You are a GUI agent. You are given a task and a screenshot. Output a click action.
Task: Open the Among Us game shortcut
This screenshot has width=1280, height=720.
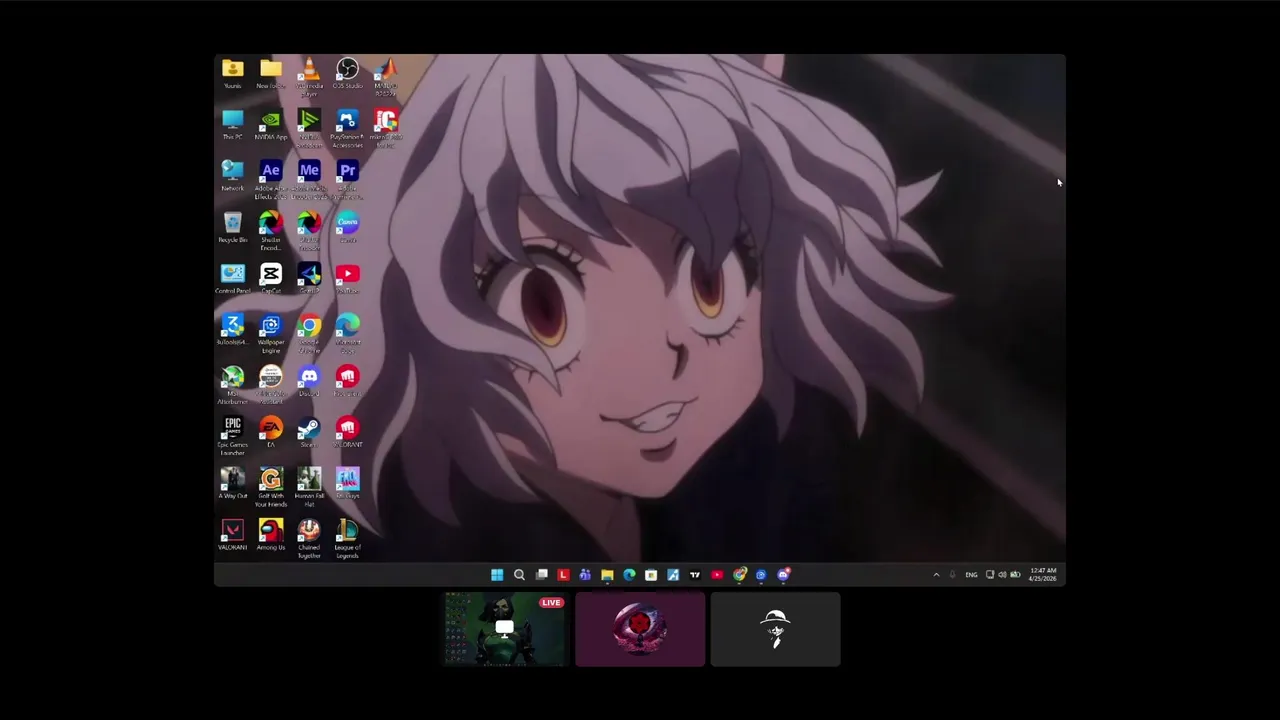point(271,534)
